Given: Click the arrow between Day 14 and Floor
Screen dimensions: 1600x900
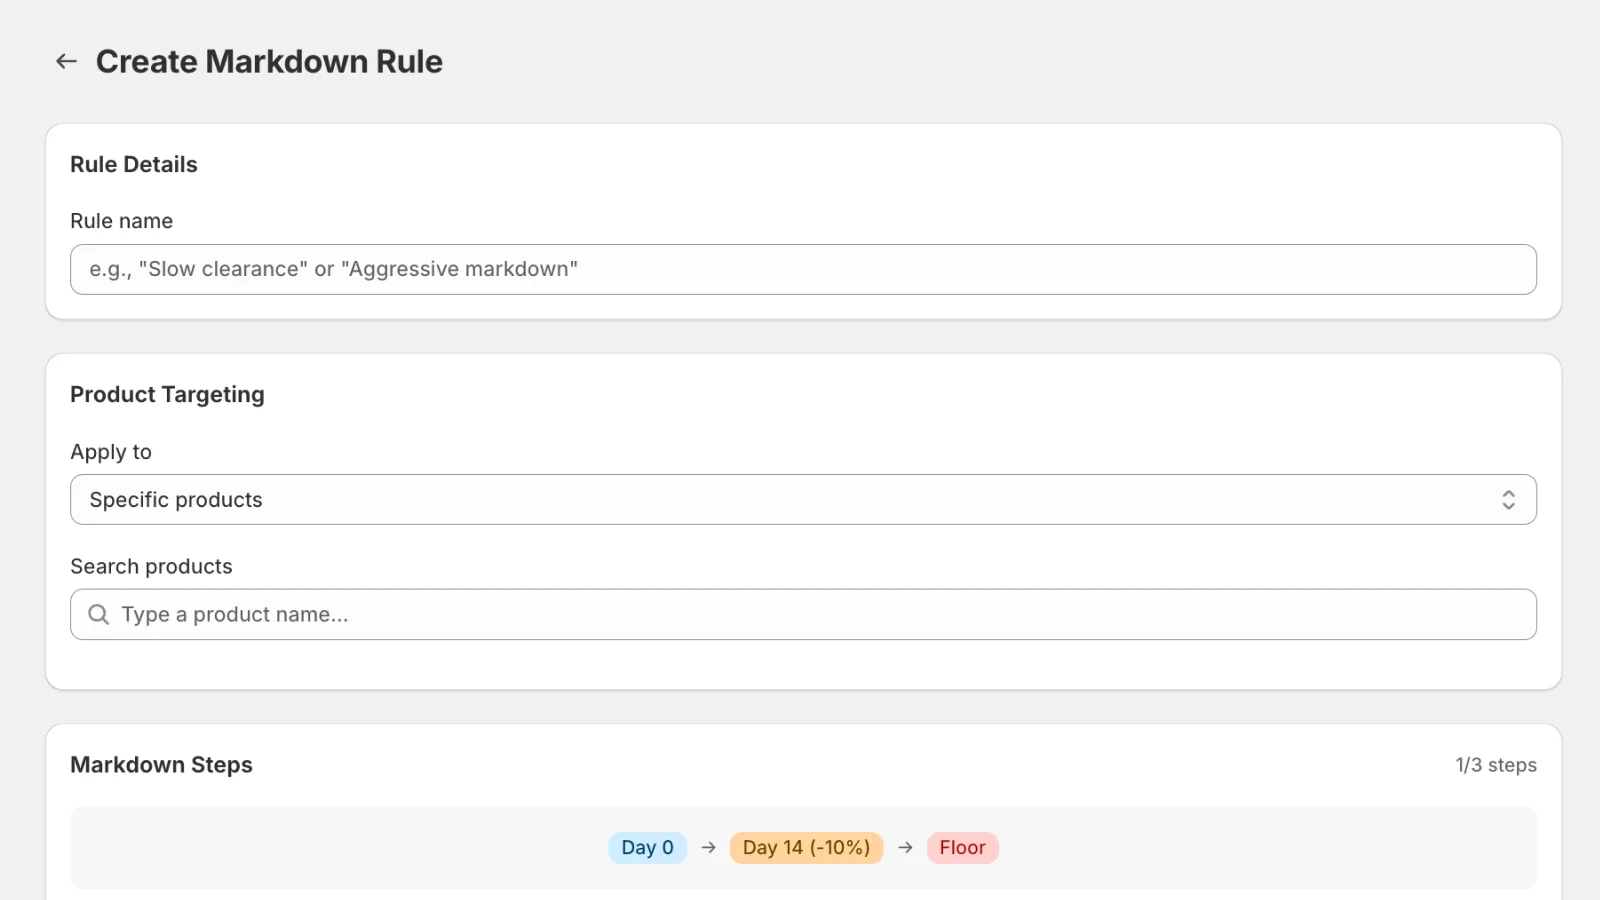Looking at the screenshot, I should pyautogui.click(x=906, y=847).
